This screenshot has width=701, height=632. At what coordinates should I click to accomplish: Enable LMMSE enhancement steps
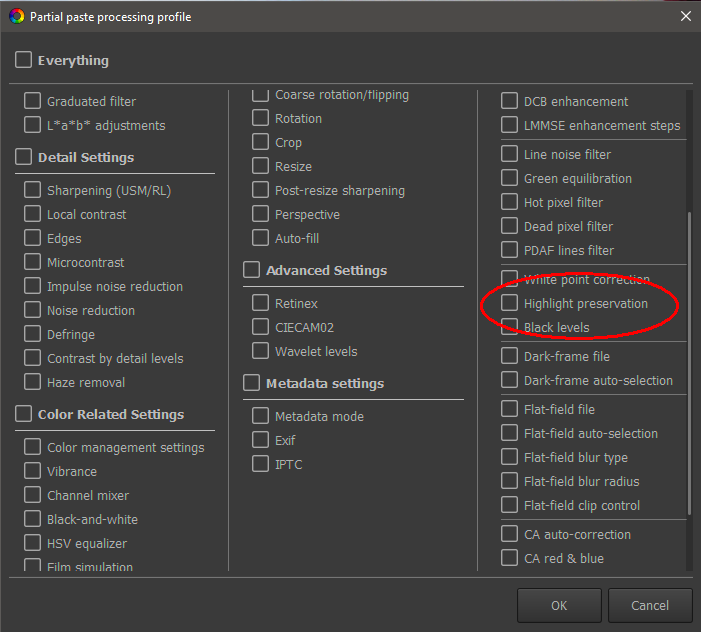(x=509, y=125)
